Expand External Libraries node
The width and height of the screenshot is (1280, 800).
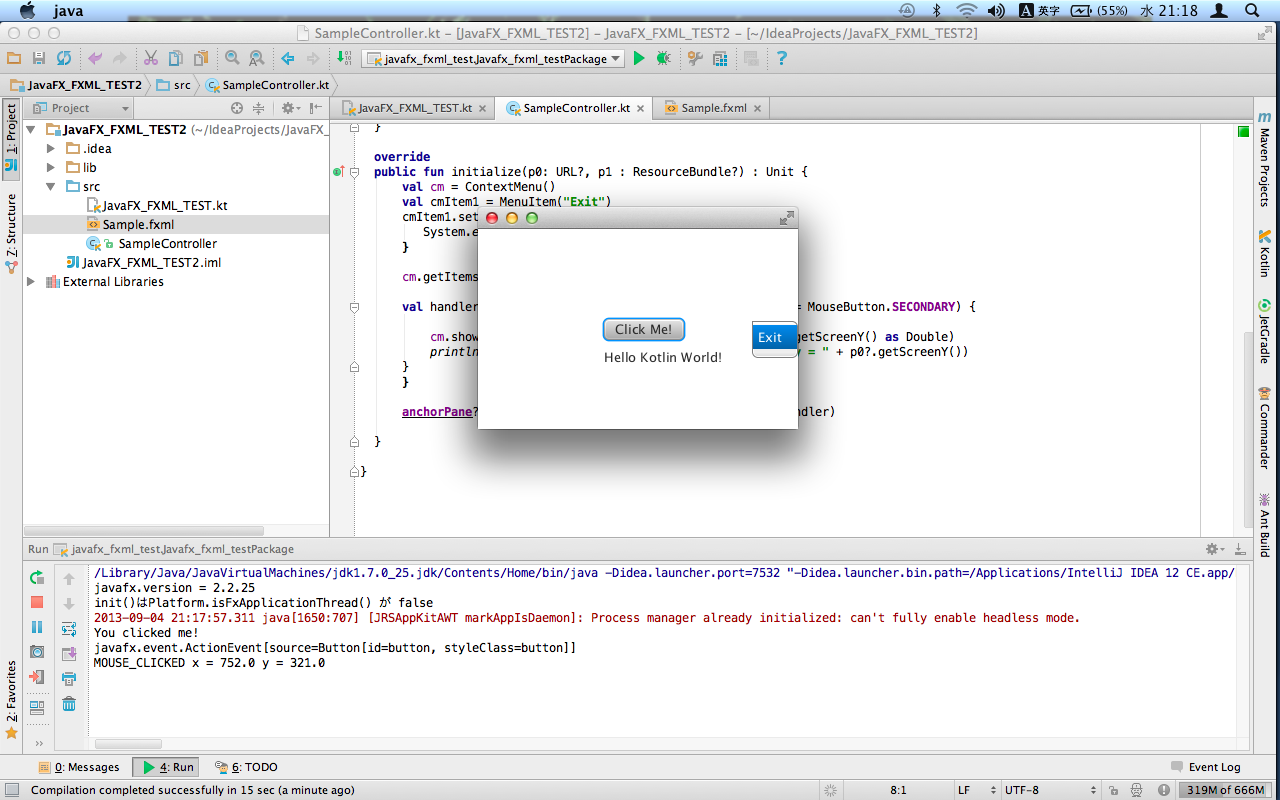[x=31, y=282]
